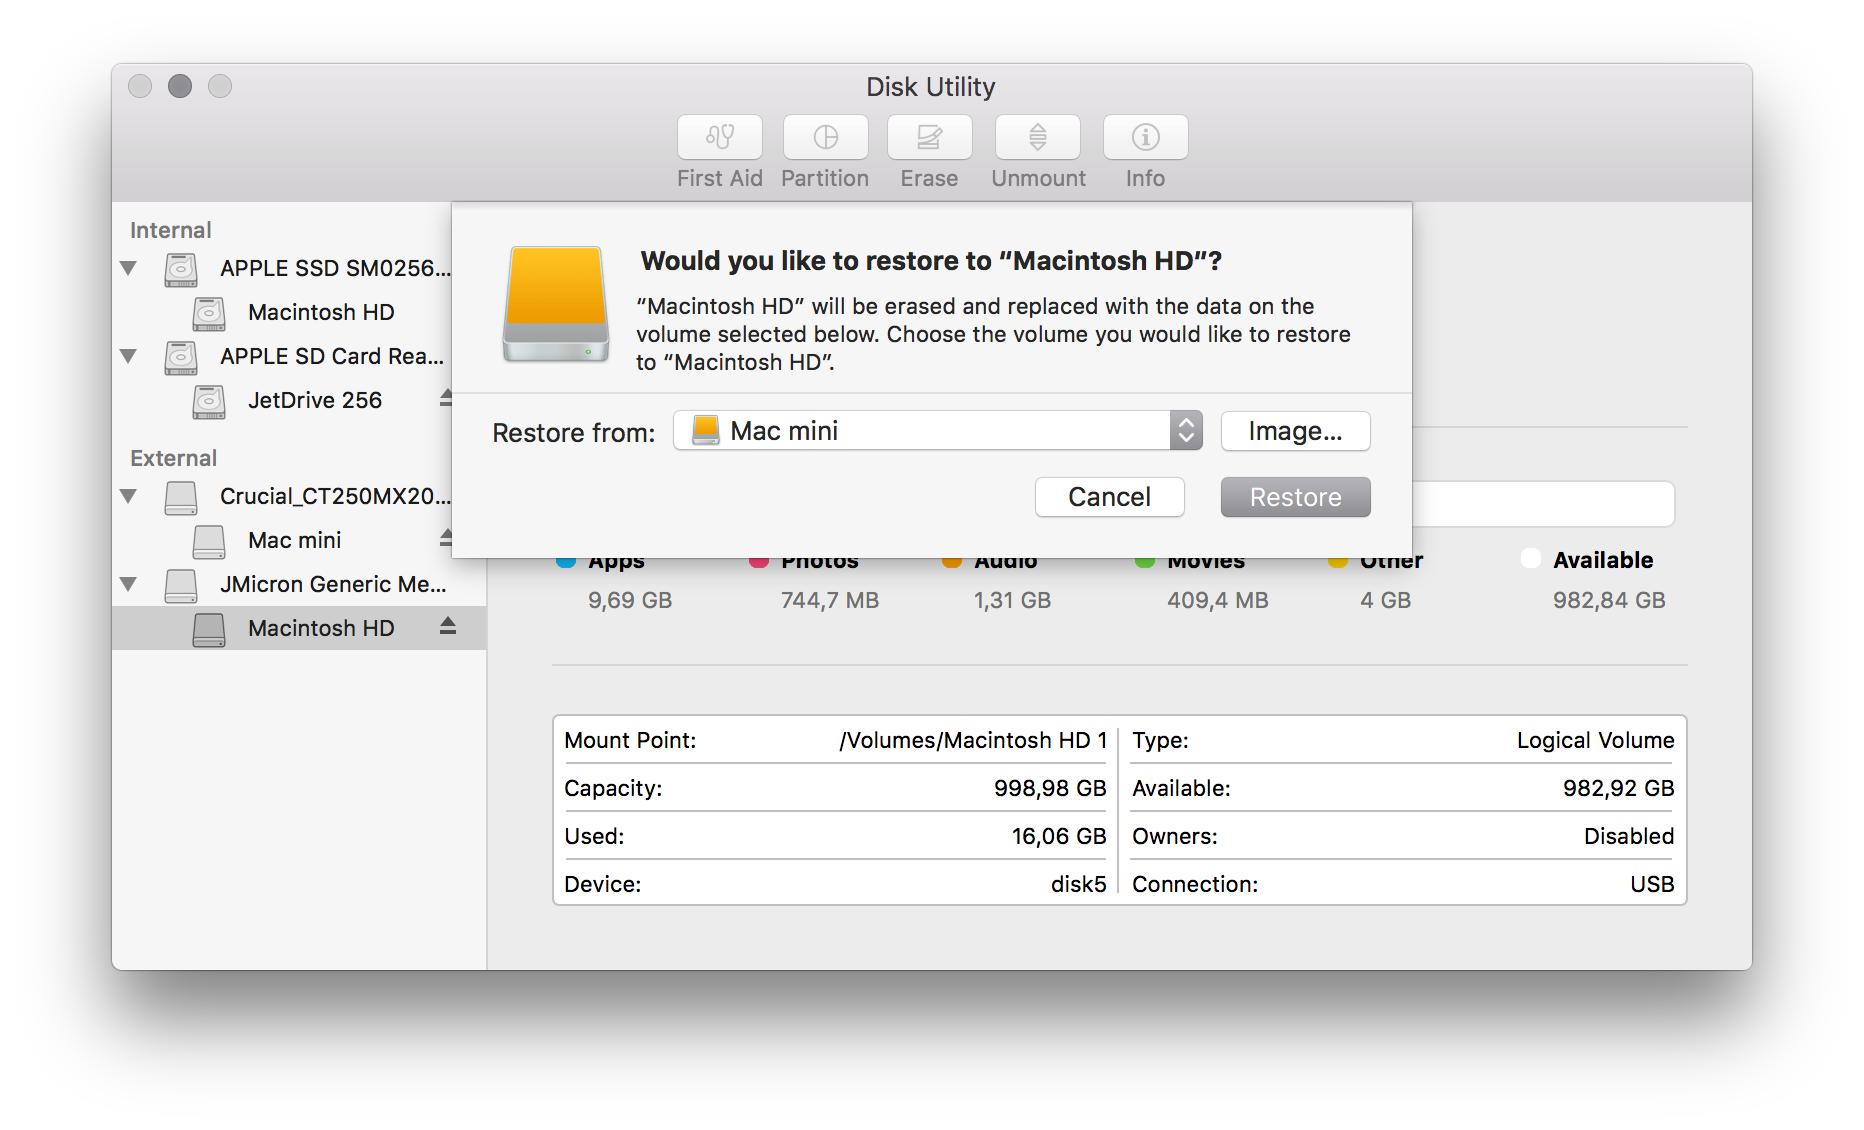The width and height of the screenshot is (1864, 1130).
Task: Click the Available value 982,92 GB
Action: tap(1619, 789)
